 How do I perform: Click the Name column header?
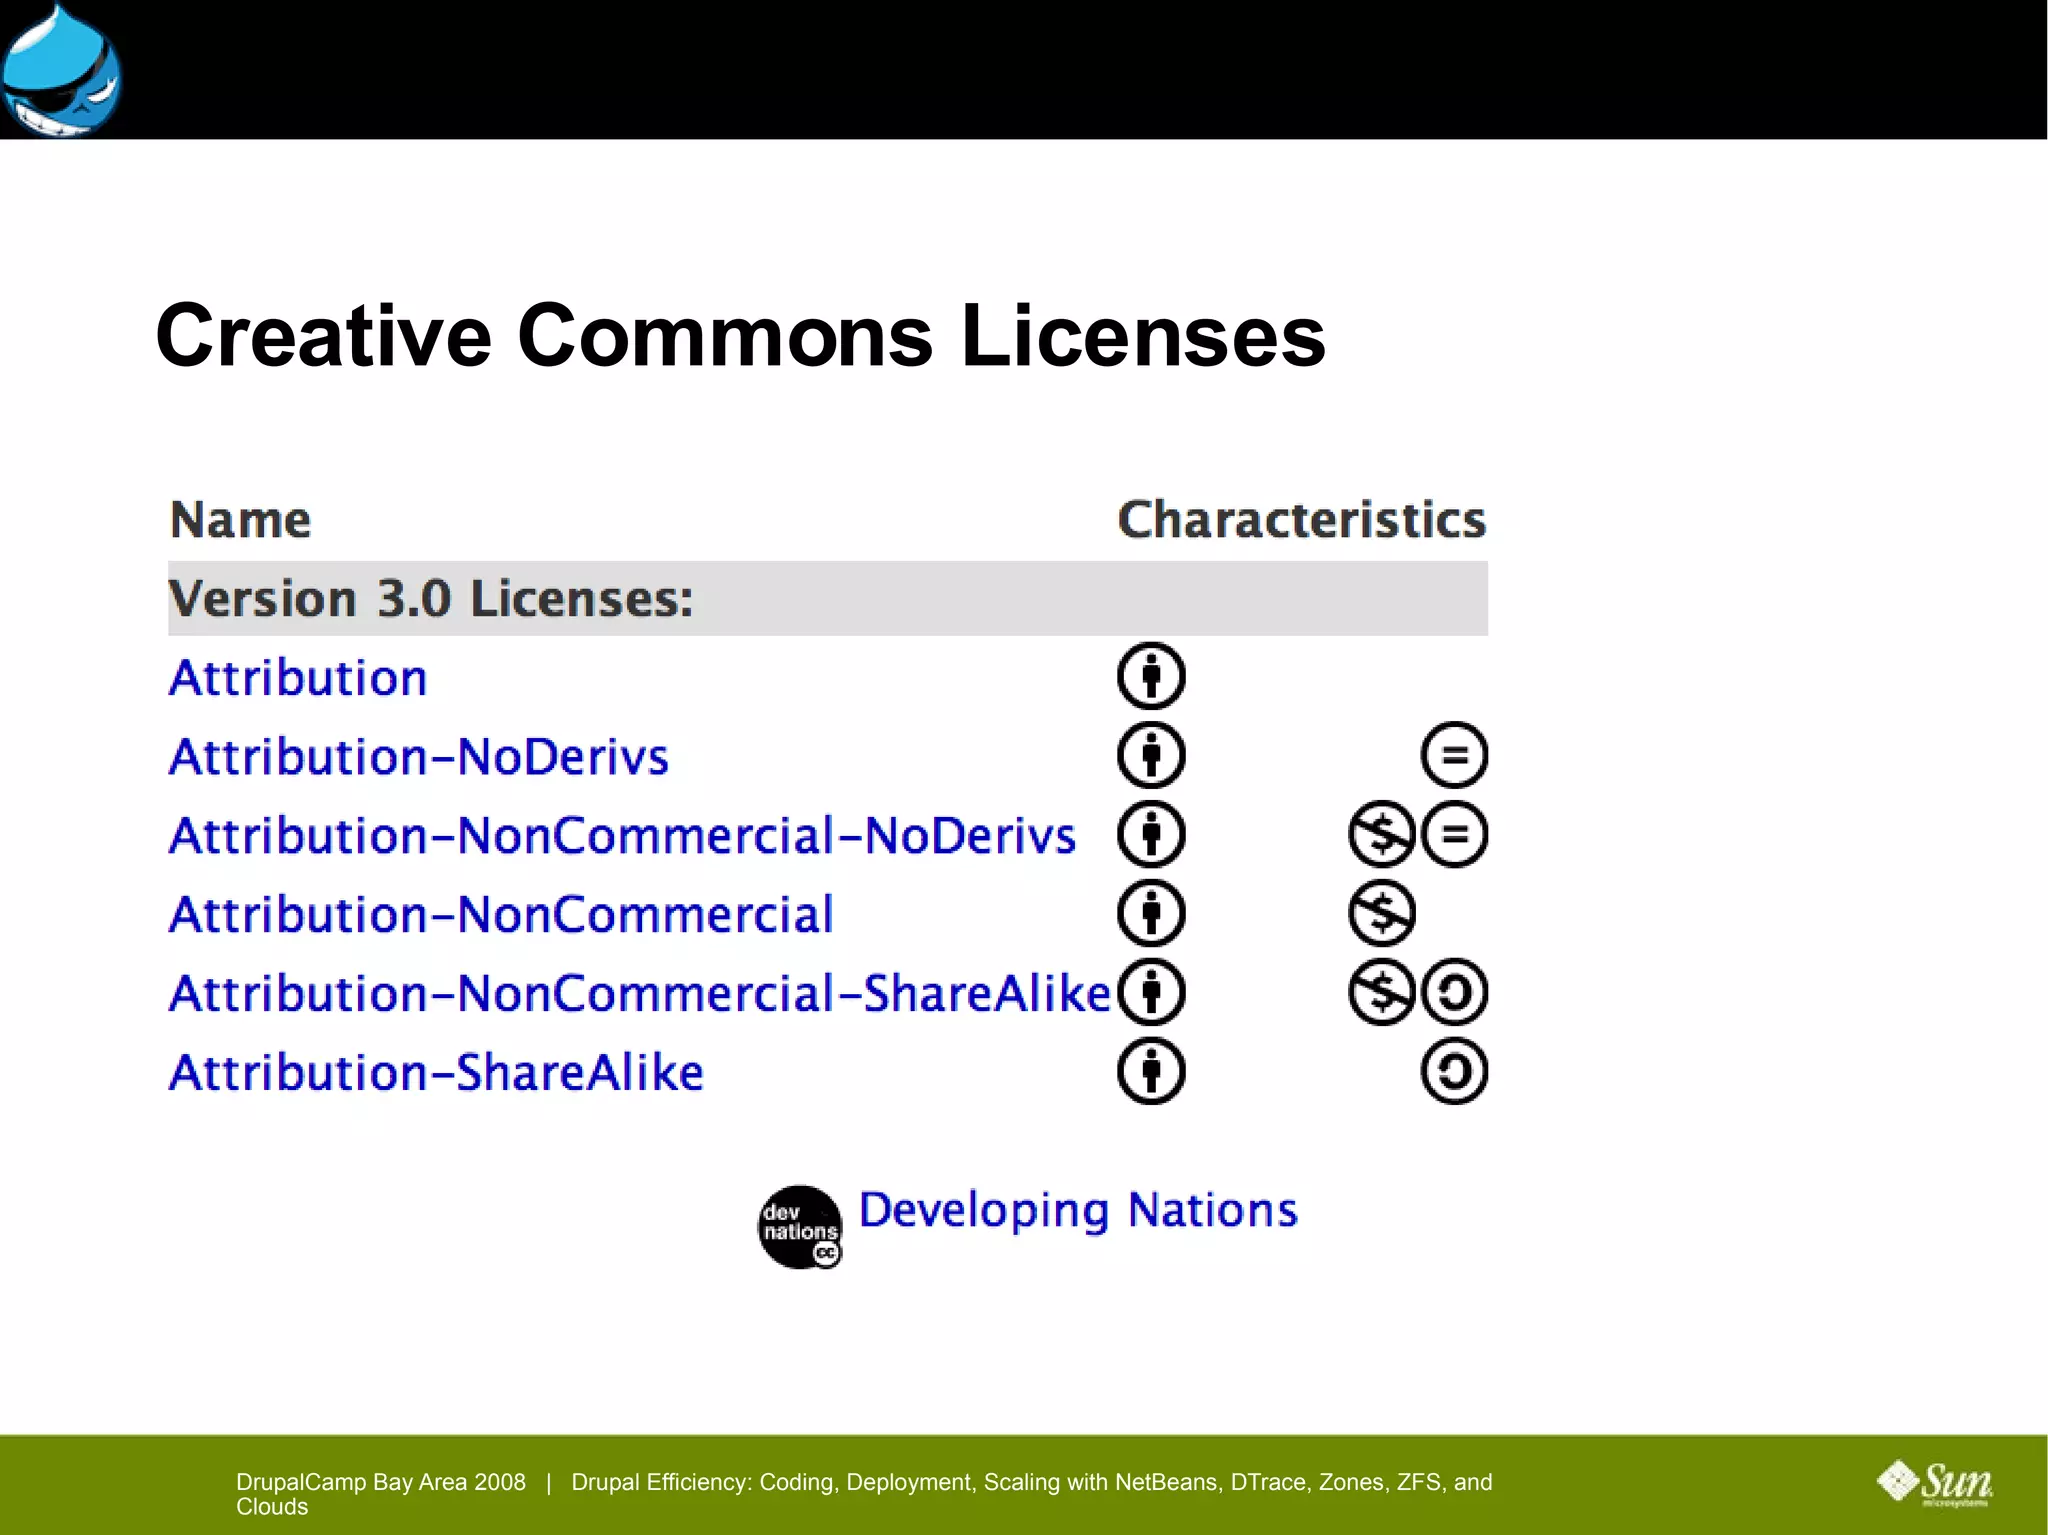[x=240, y=519]
